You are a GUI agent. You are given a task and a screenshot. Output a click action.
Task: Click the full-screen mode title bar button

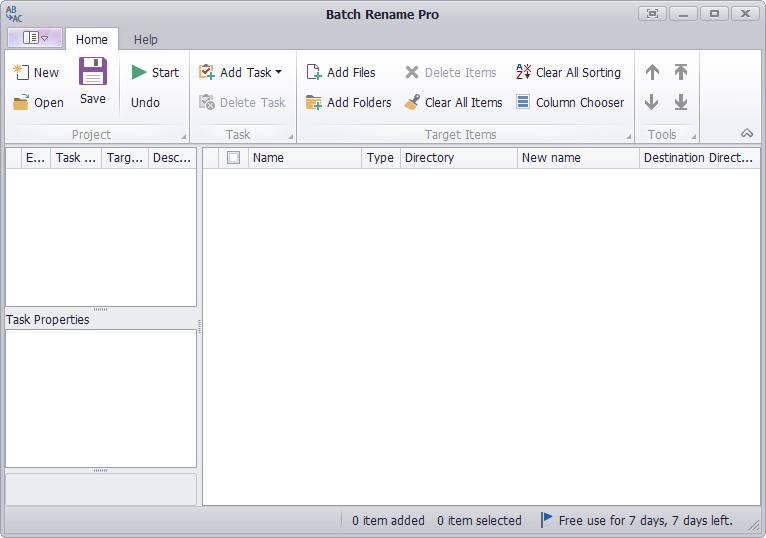652,13
